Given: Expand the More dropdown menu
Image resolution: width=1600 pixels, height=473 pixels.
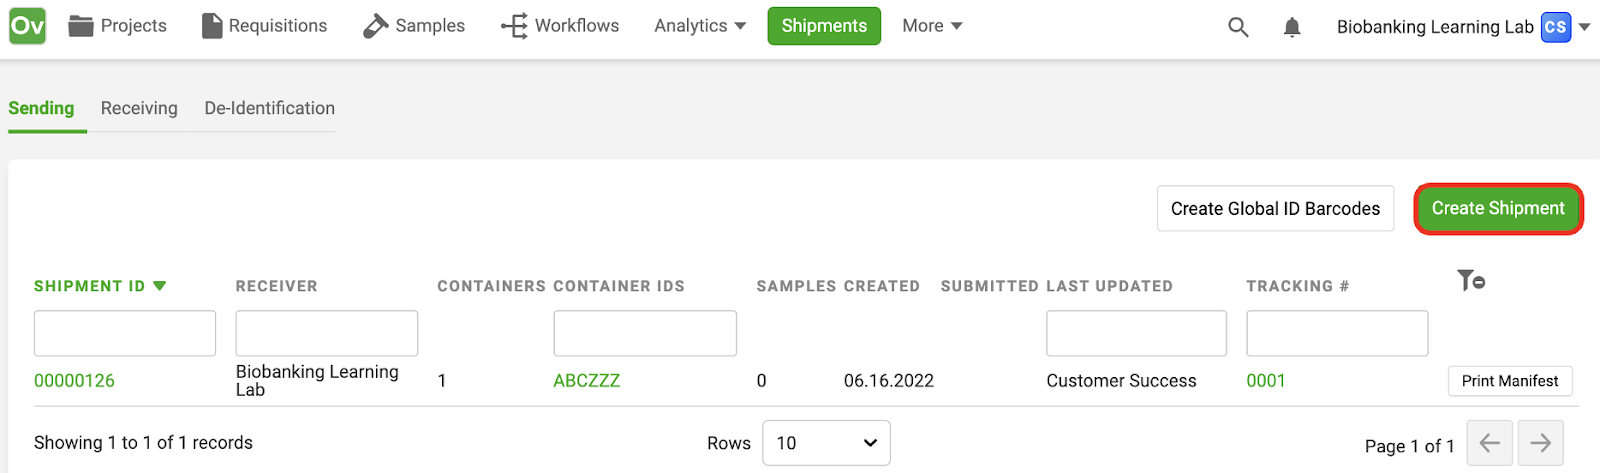Looking at the screenshot, I should [x=932, y=26].
